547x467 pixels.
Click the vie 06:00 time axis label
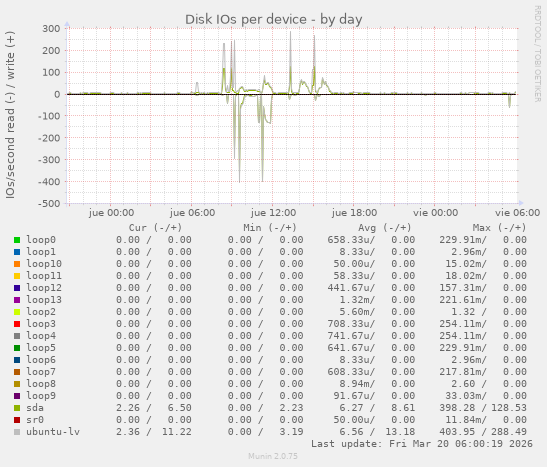517,213
